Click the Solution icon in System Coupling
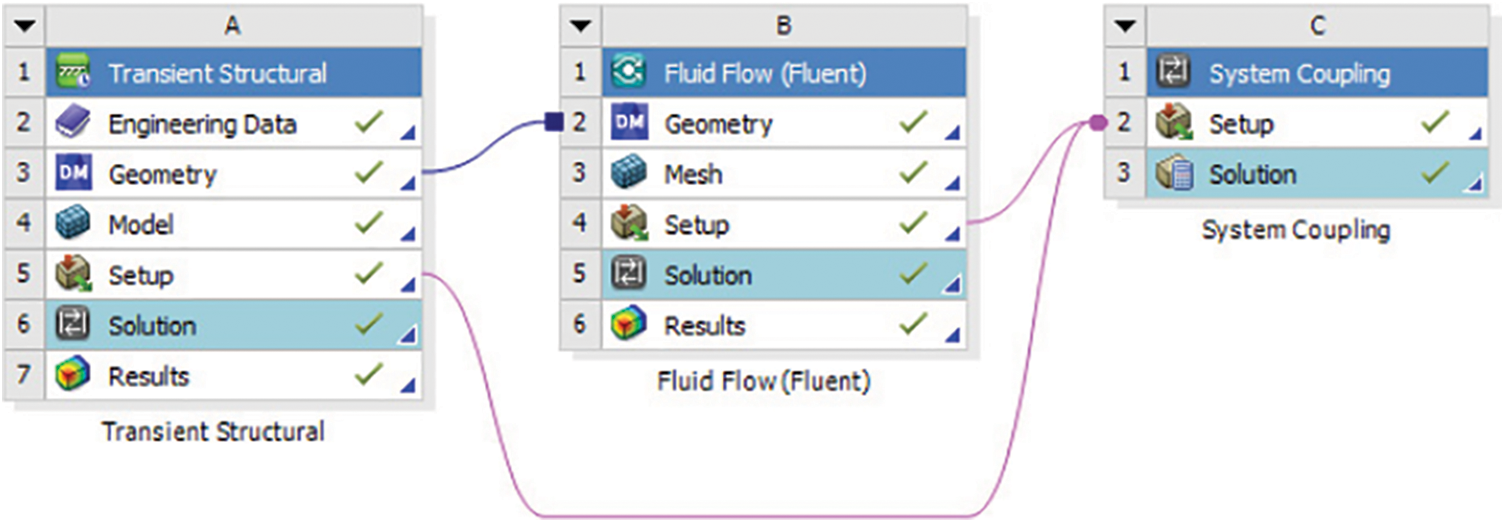This screenshot has width=1505, height=523. (1173, 175)
